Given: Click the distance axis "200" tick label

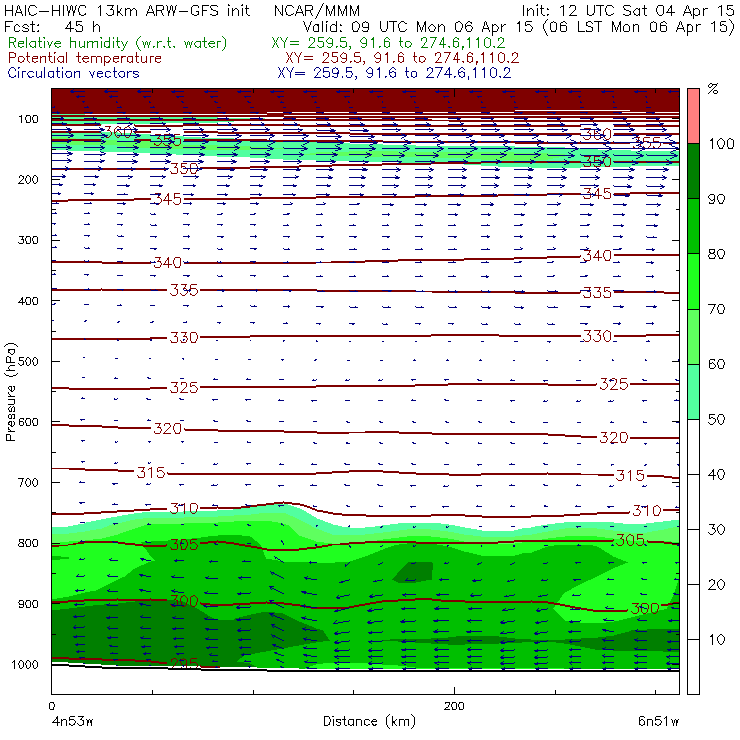Looking at the screenshot, I should coord(454,706).
